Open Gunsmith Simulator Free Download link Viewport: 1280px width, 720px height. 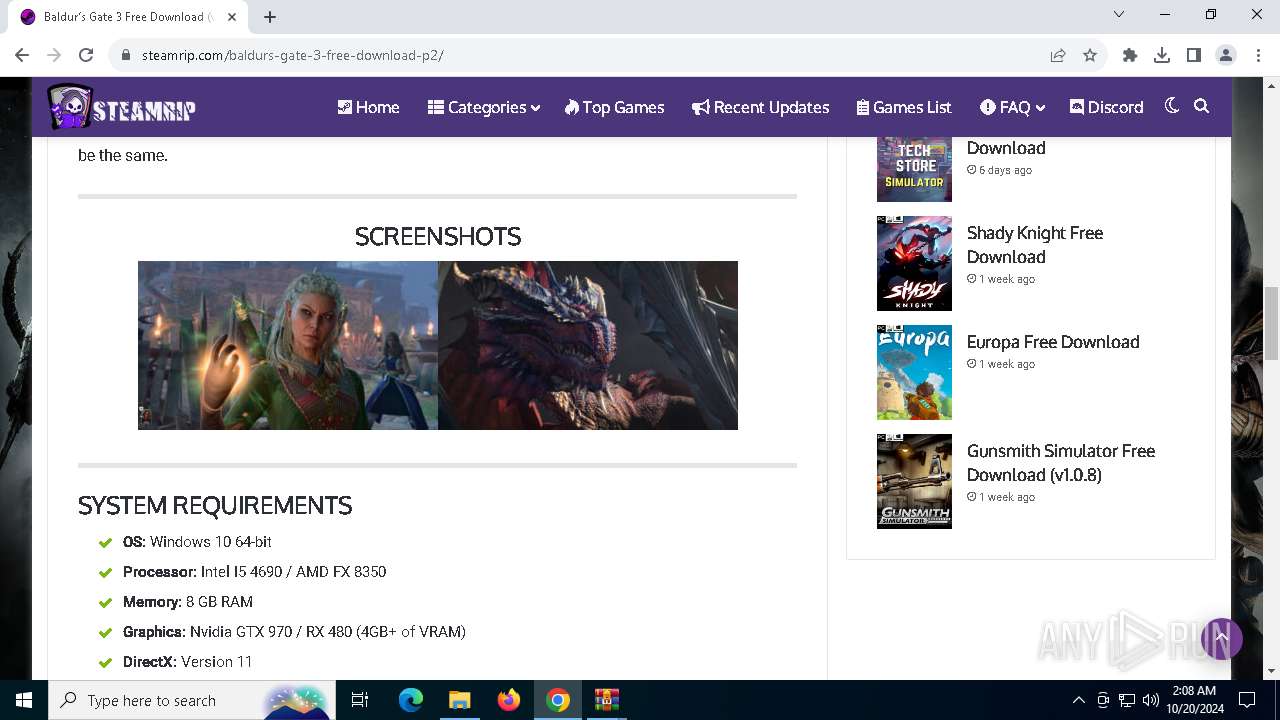(1060, 463)
